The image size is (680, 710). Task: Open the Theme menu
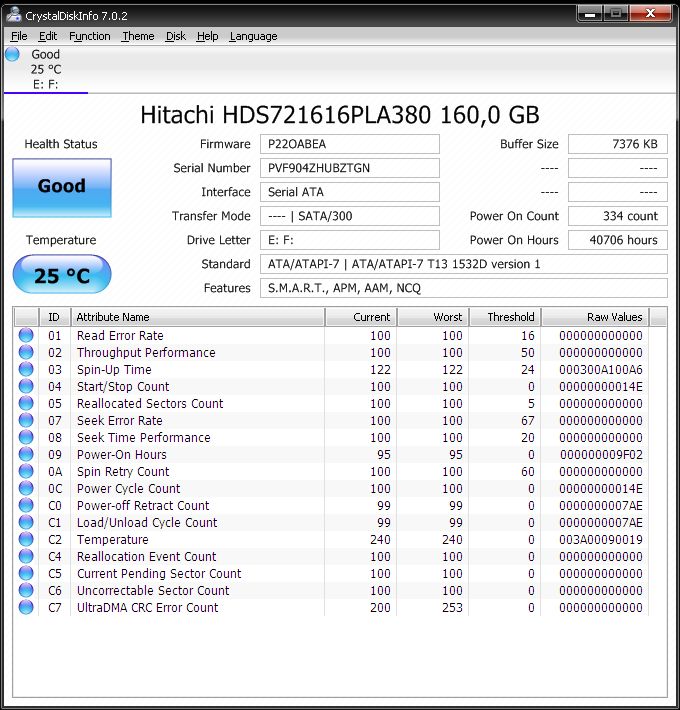(138, 36)
